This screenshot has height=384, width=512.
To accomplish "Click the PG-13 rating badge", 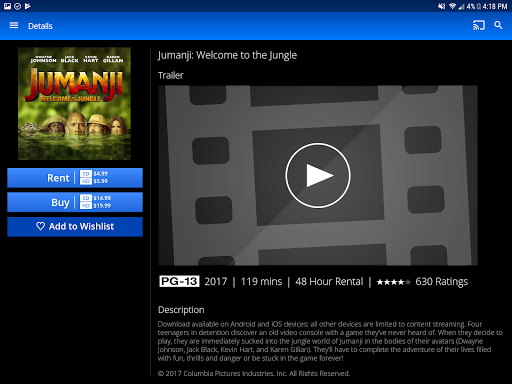I will tap(179, 281).
